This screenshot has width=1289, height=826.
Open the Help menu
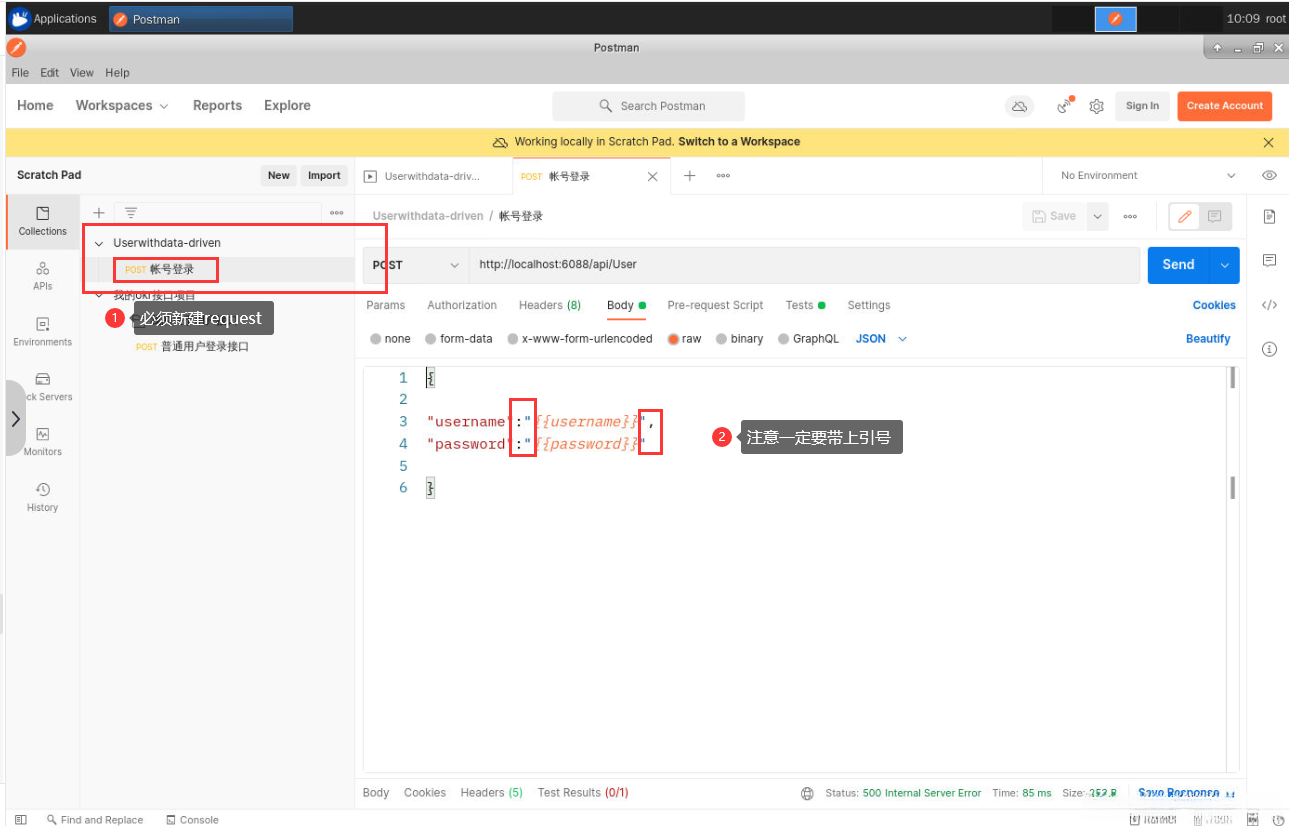tap(117, 73)
